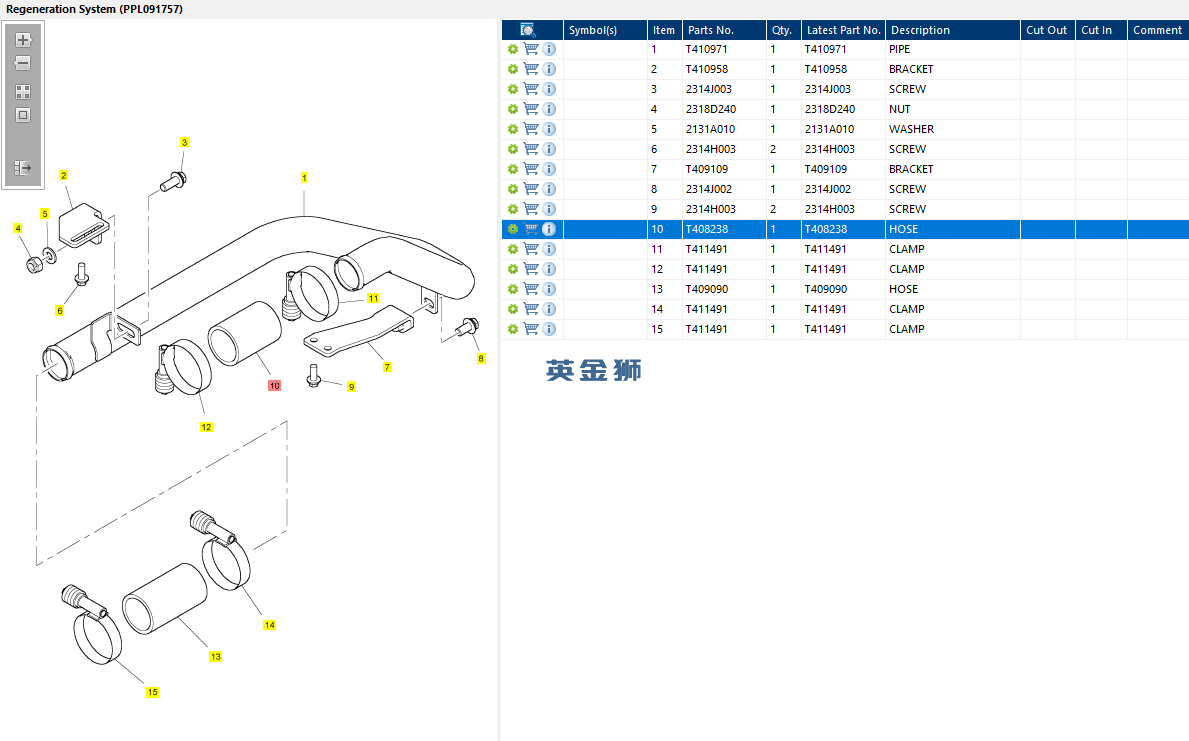Select red highlighted callout 10 in diagram
This screenshot has width=1189, height=741.
tap(275, 386)
